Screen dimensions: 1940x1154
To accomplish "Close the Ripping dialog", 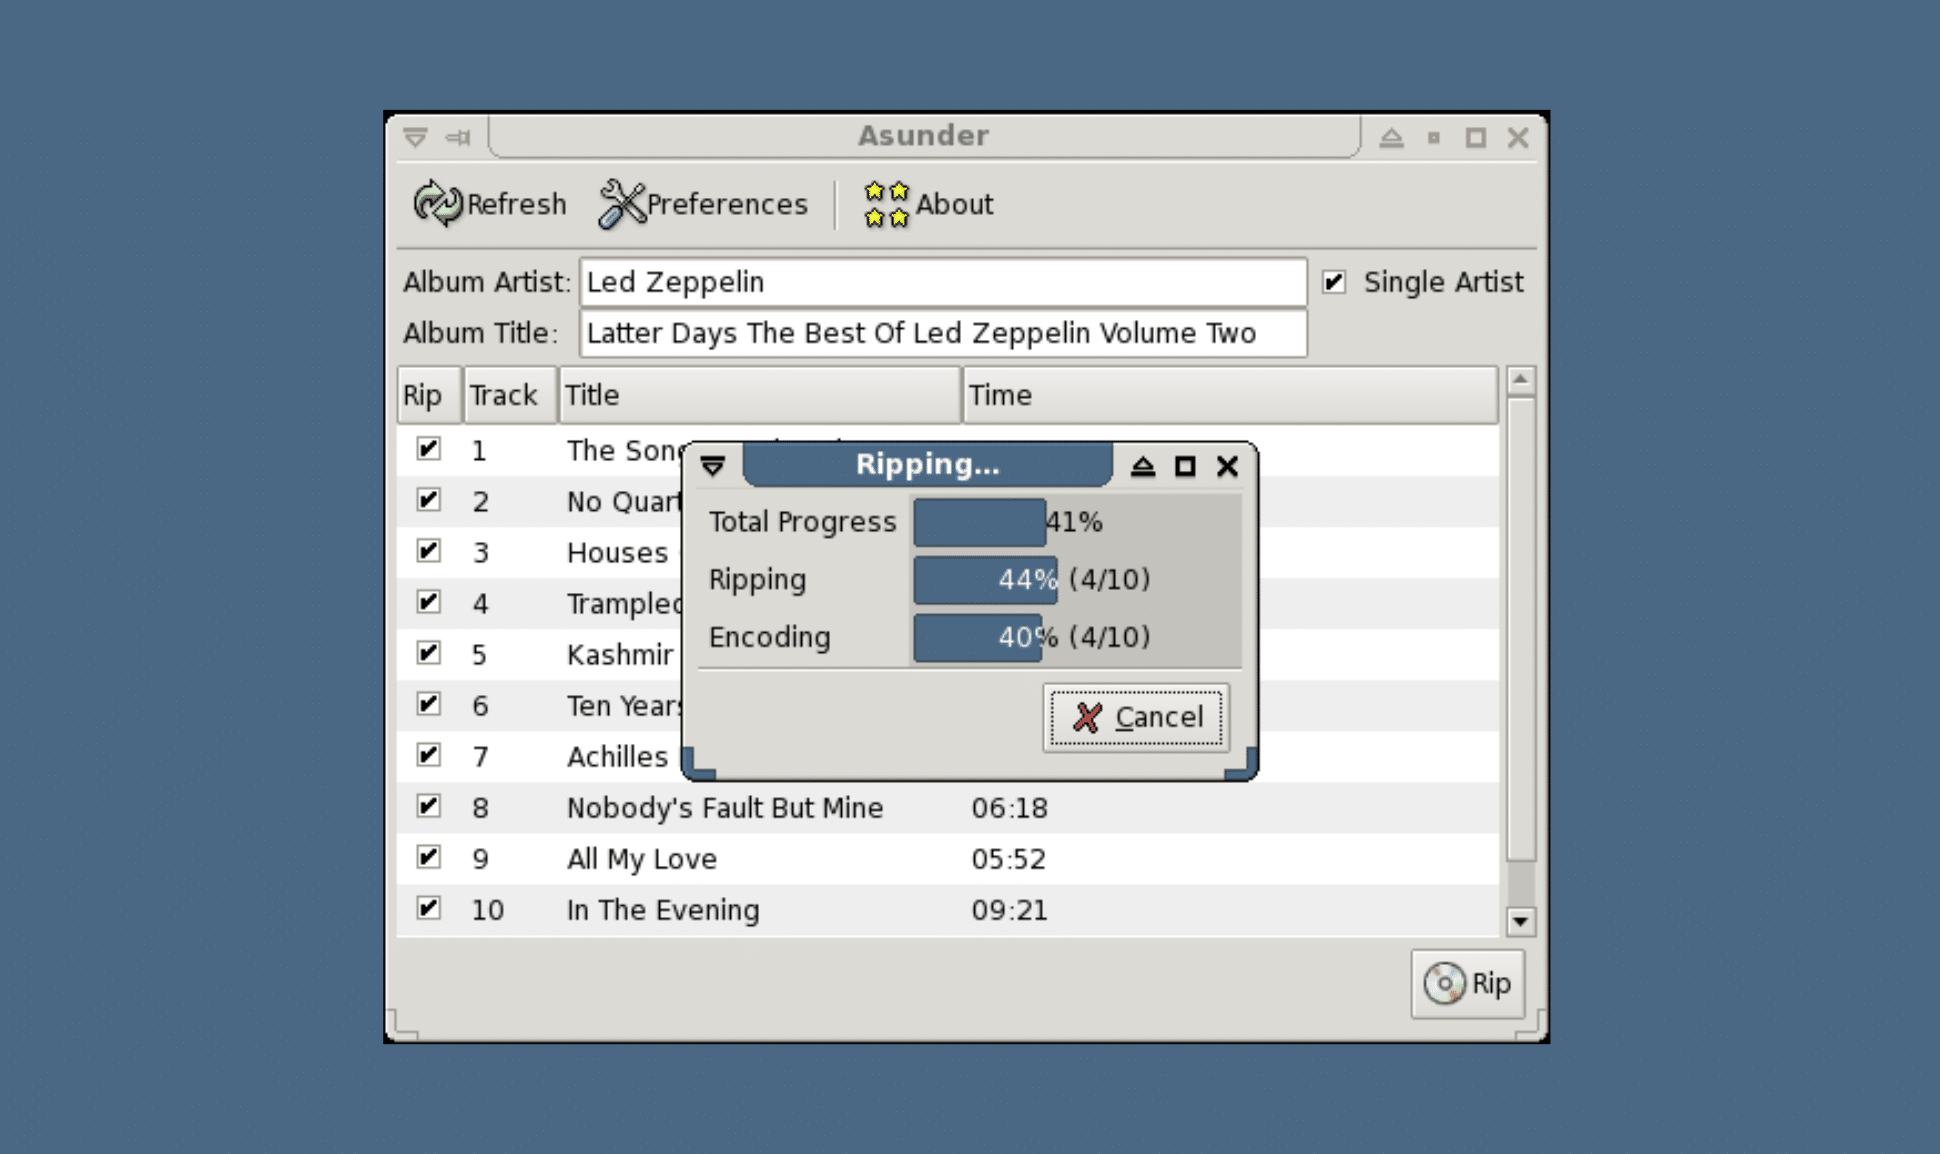I will [x=1227, y=466].
